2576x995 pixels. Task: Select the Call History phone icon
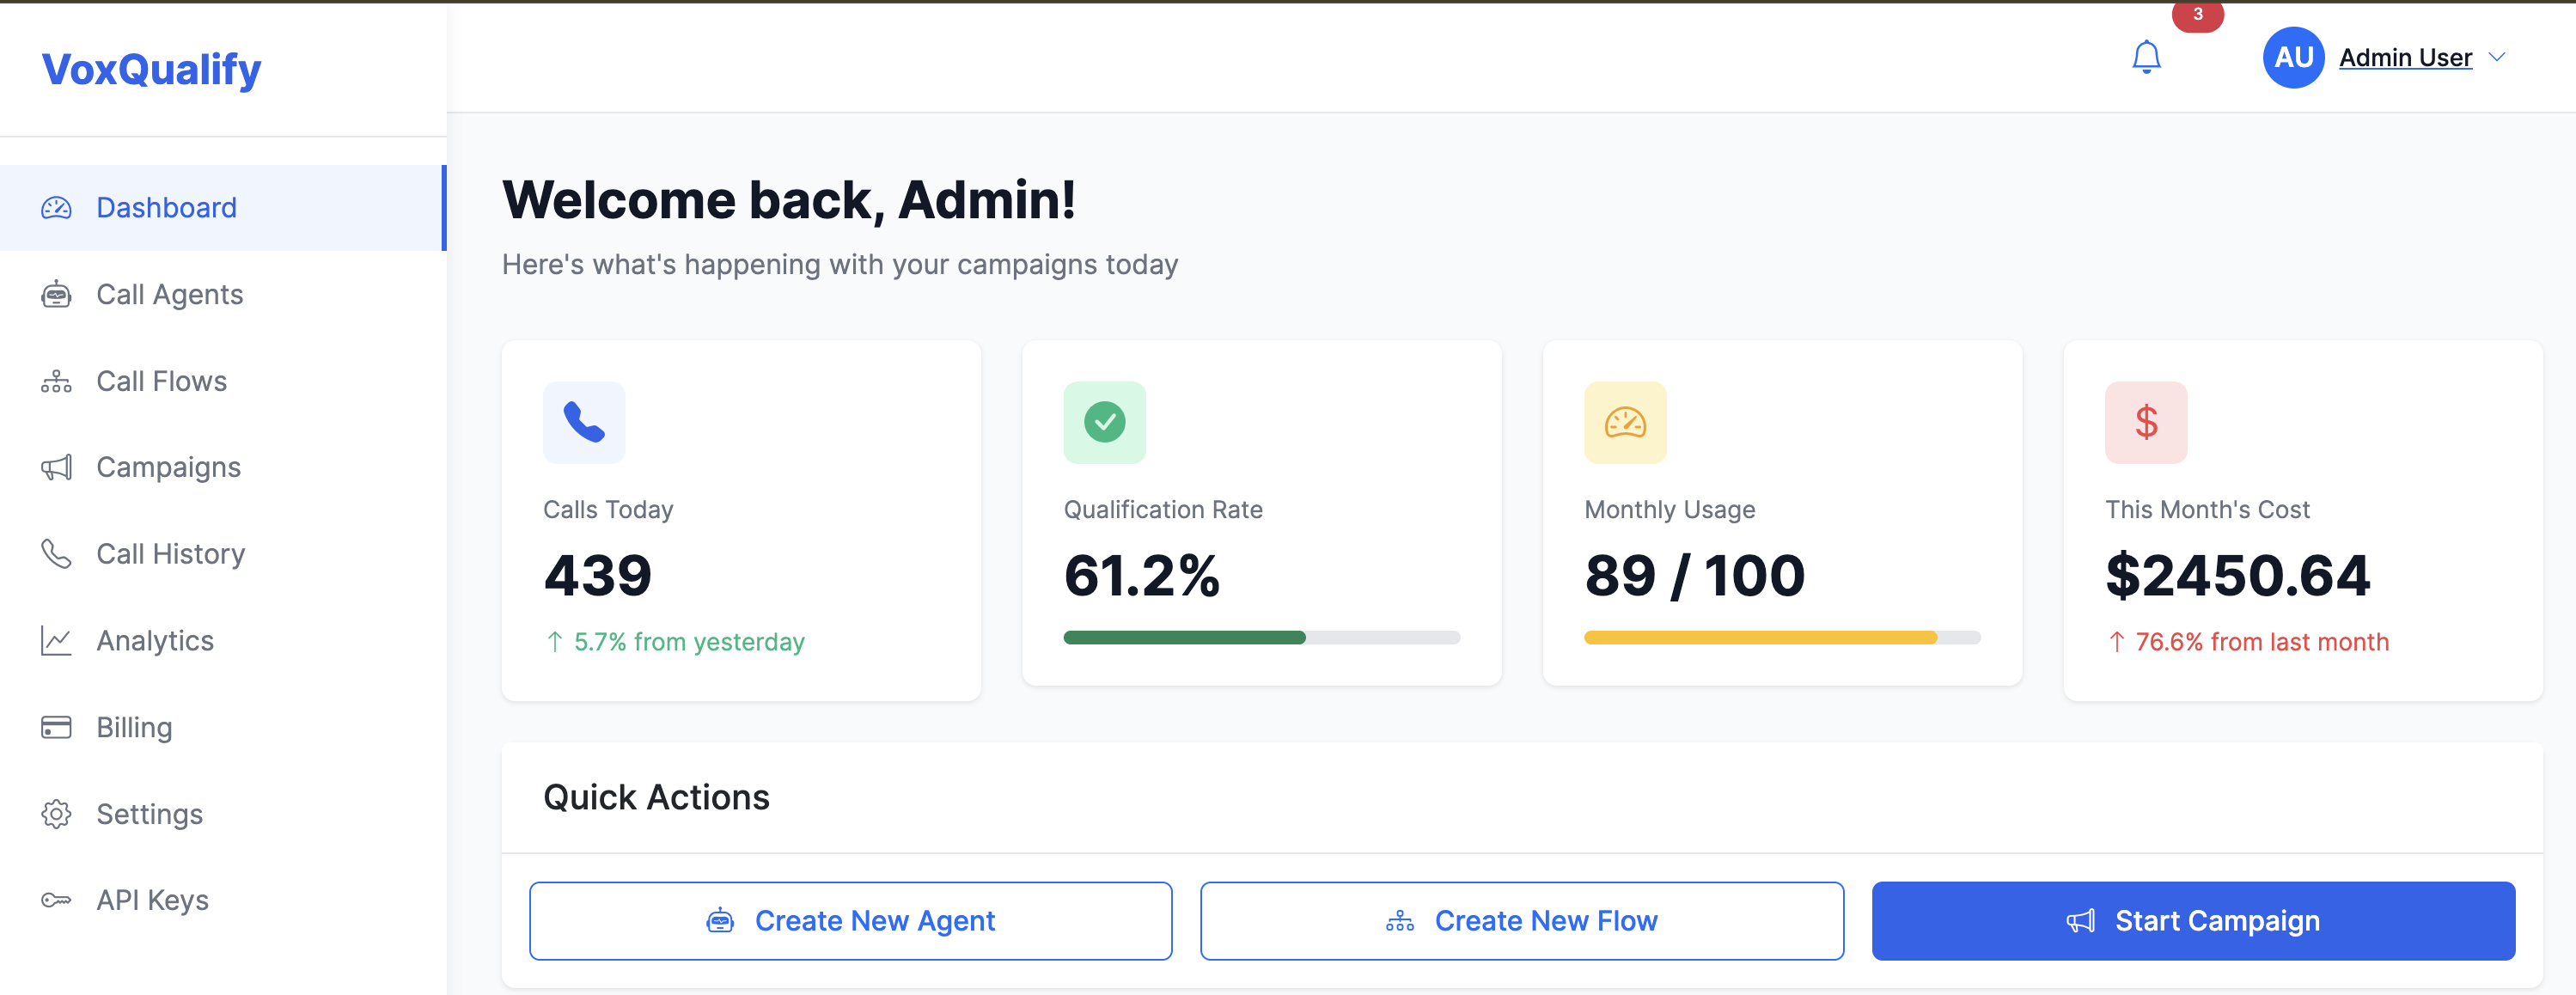click(57, 553)
